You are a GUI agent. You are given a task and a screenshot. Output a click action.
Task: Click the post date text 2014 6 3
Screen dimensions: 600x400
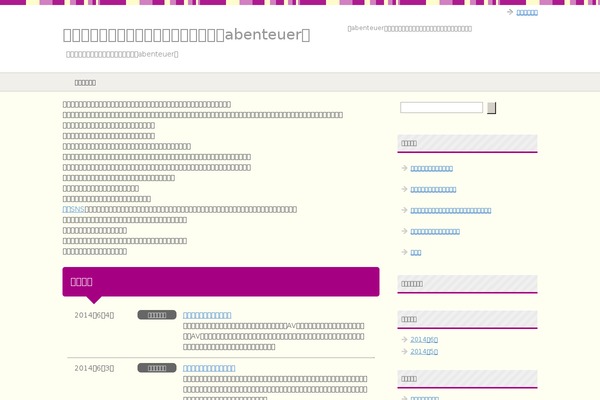(94, 368)
